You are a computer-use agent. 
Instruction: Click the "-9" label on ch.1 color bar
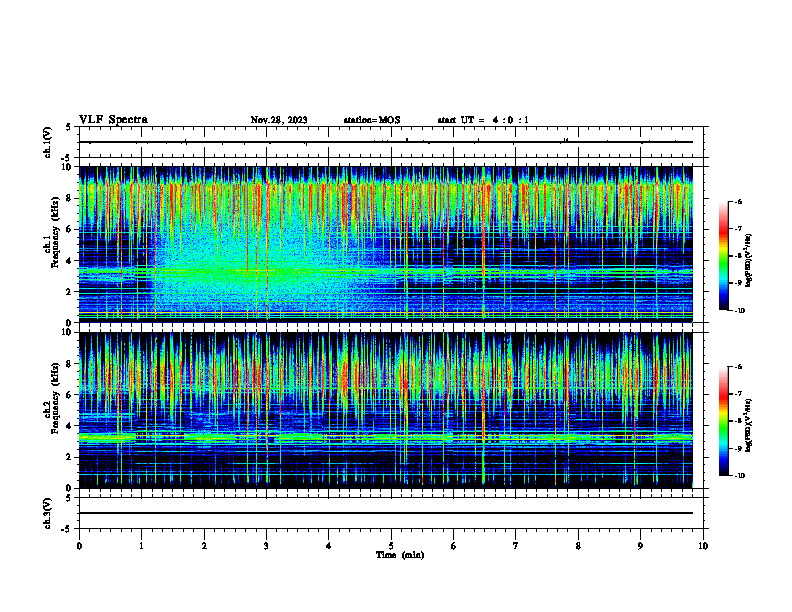tap(738, 283)
